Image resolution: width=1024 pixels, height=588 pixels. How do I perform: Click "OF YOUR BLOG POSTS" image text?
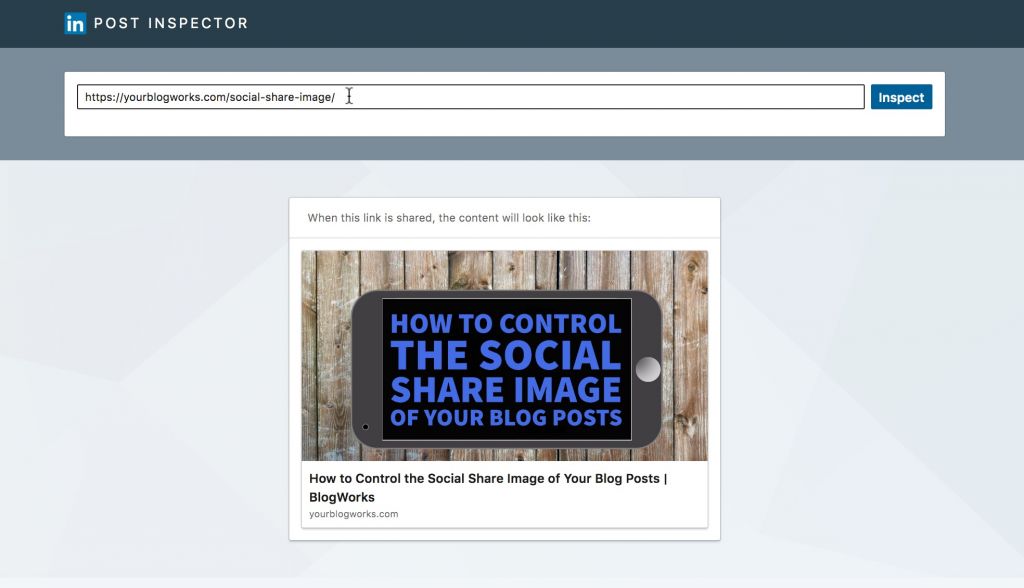click(x=505, y=418)
